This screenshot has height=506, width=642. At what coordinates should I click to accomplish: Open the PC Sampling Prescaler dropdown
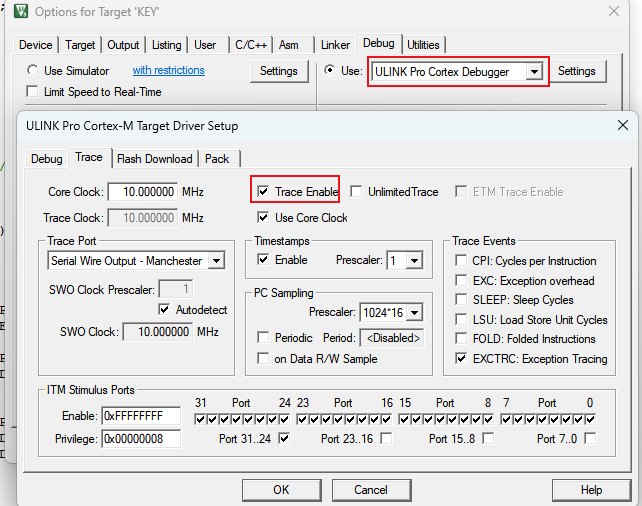point(414,313)
